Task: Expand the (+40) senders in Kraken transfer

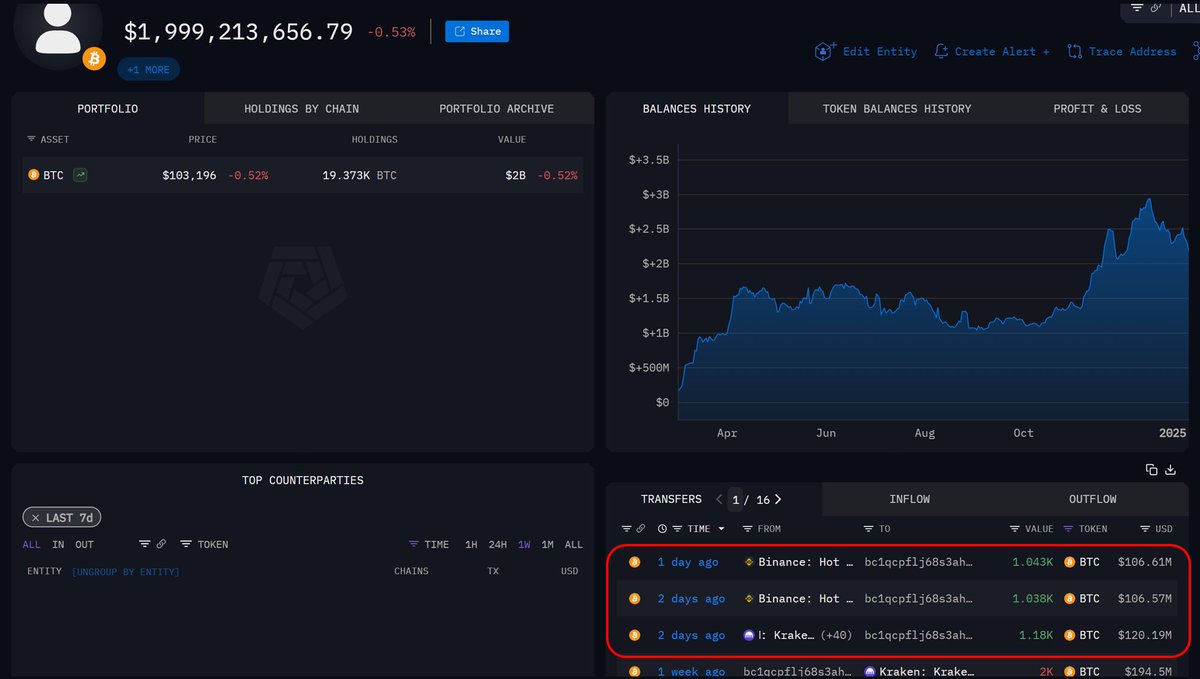Action: click(x=836, y=635)
